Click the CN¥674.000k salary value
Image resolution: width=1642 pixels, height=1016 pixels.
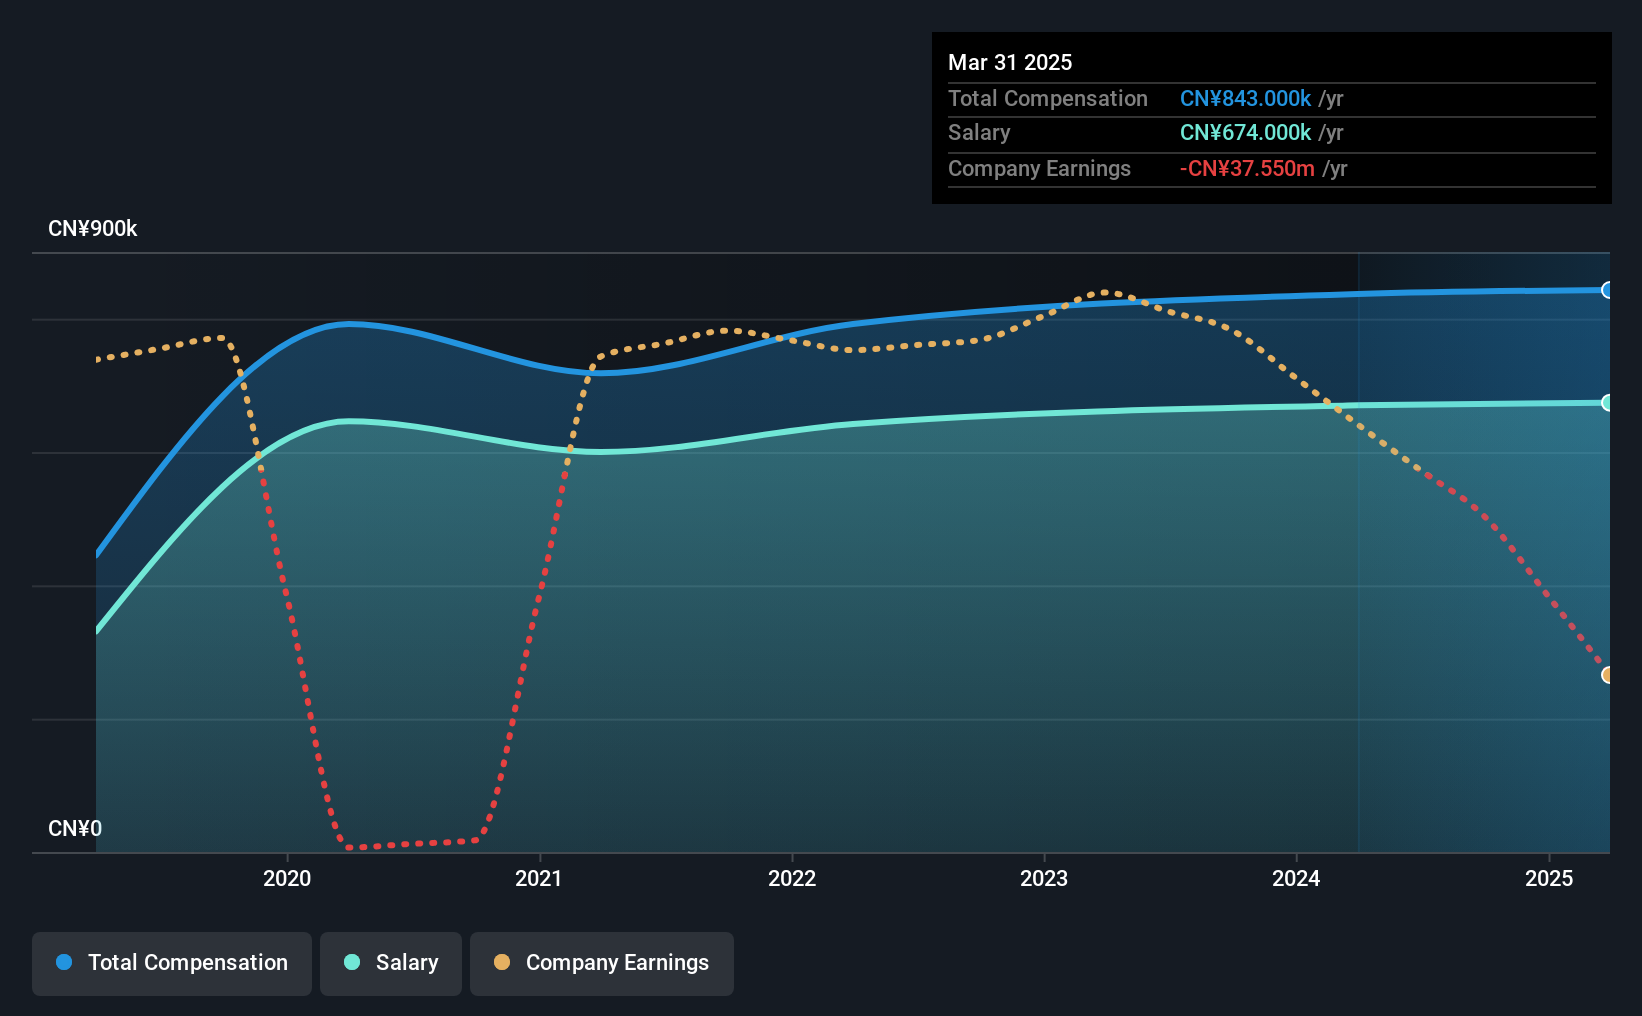(1245, 133)
